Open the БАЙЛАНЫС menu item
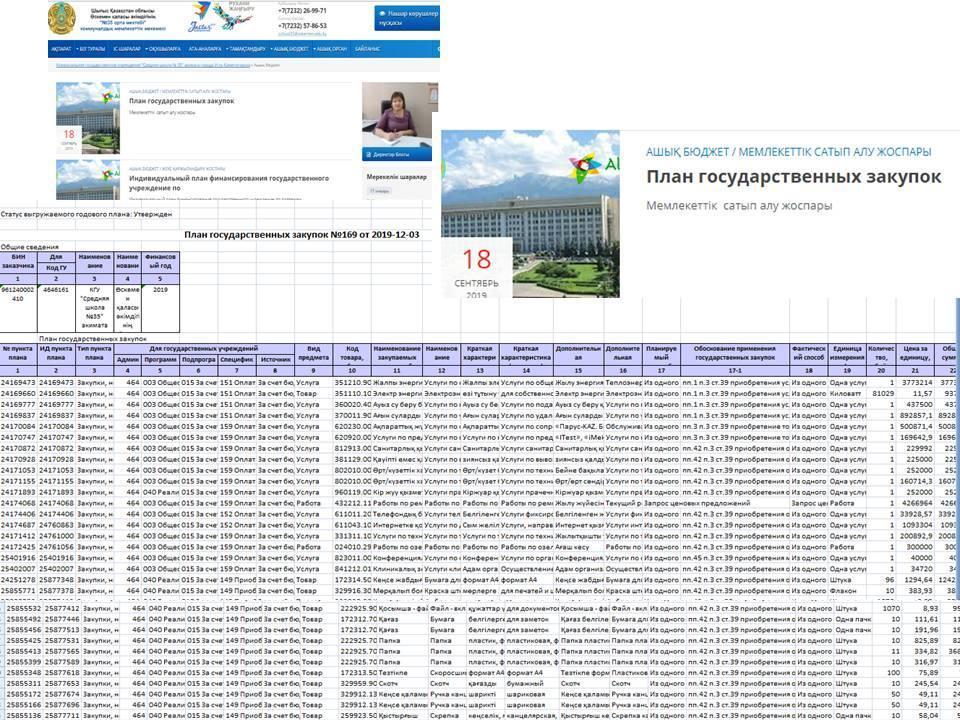 (367, 49)
